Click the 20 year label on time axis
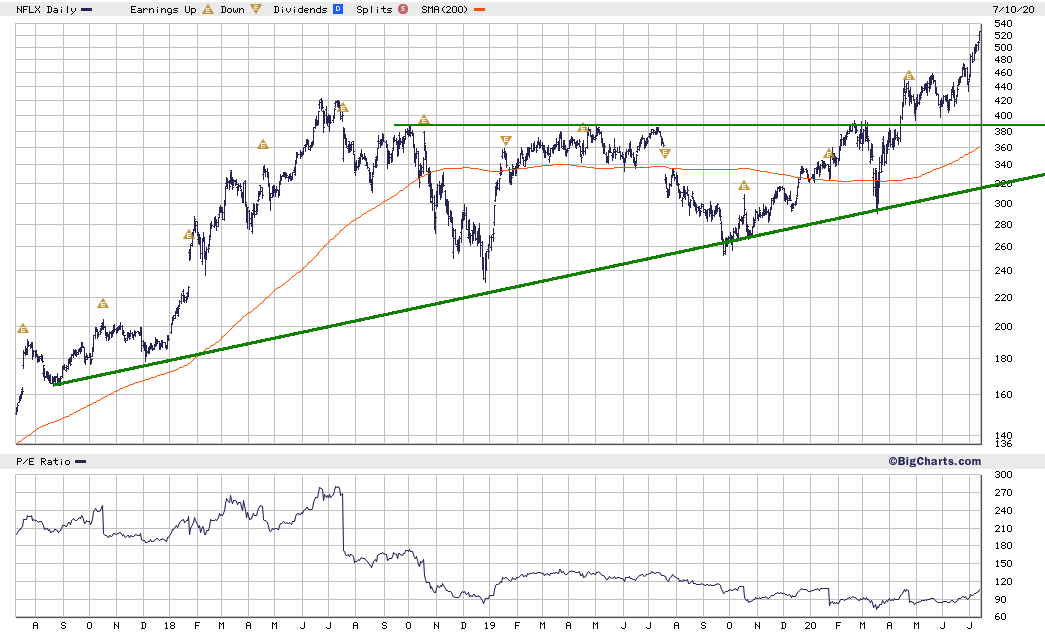 810,626
